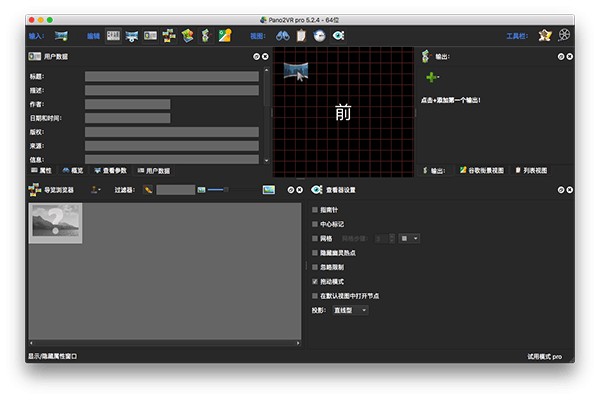Switch to the 查看参数 tab
Image resolution: width=600 pixels, height=400 pixels.
(110, 171)
